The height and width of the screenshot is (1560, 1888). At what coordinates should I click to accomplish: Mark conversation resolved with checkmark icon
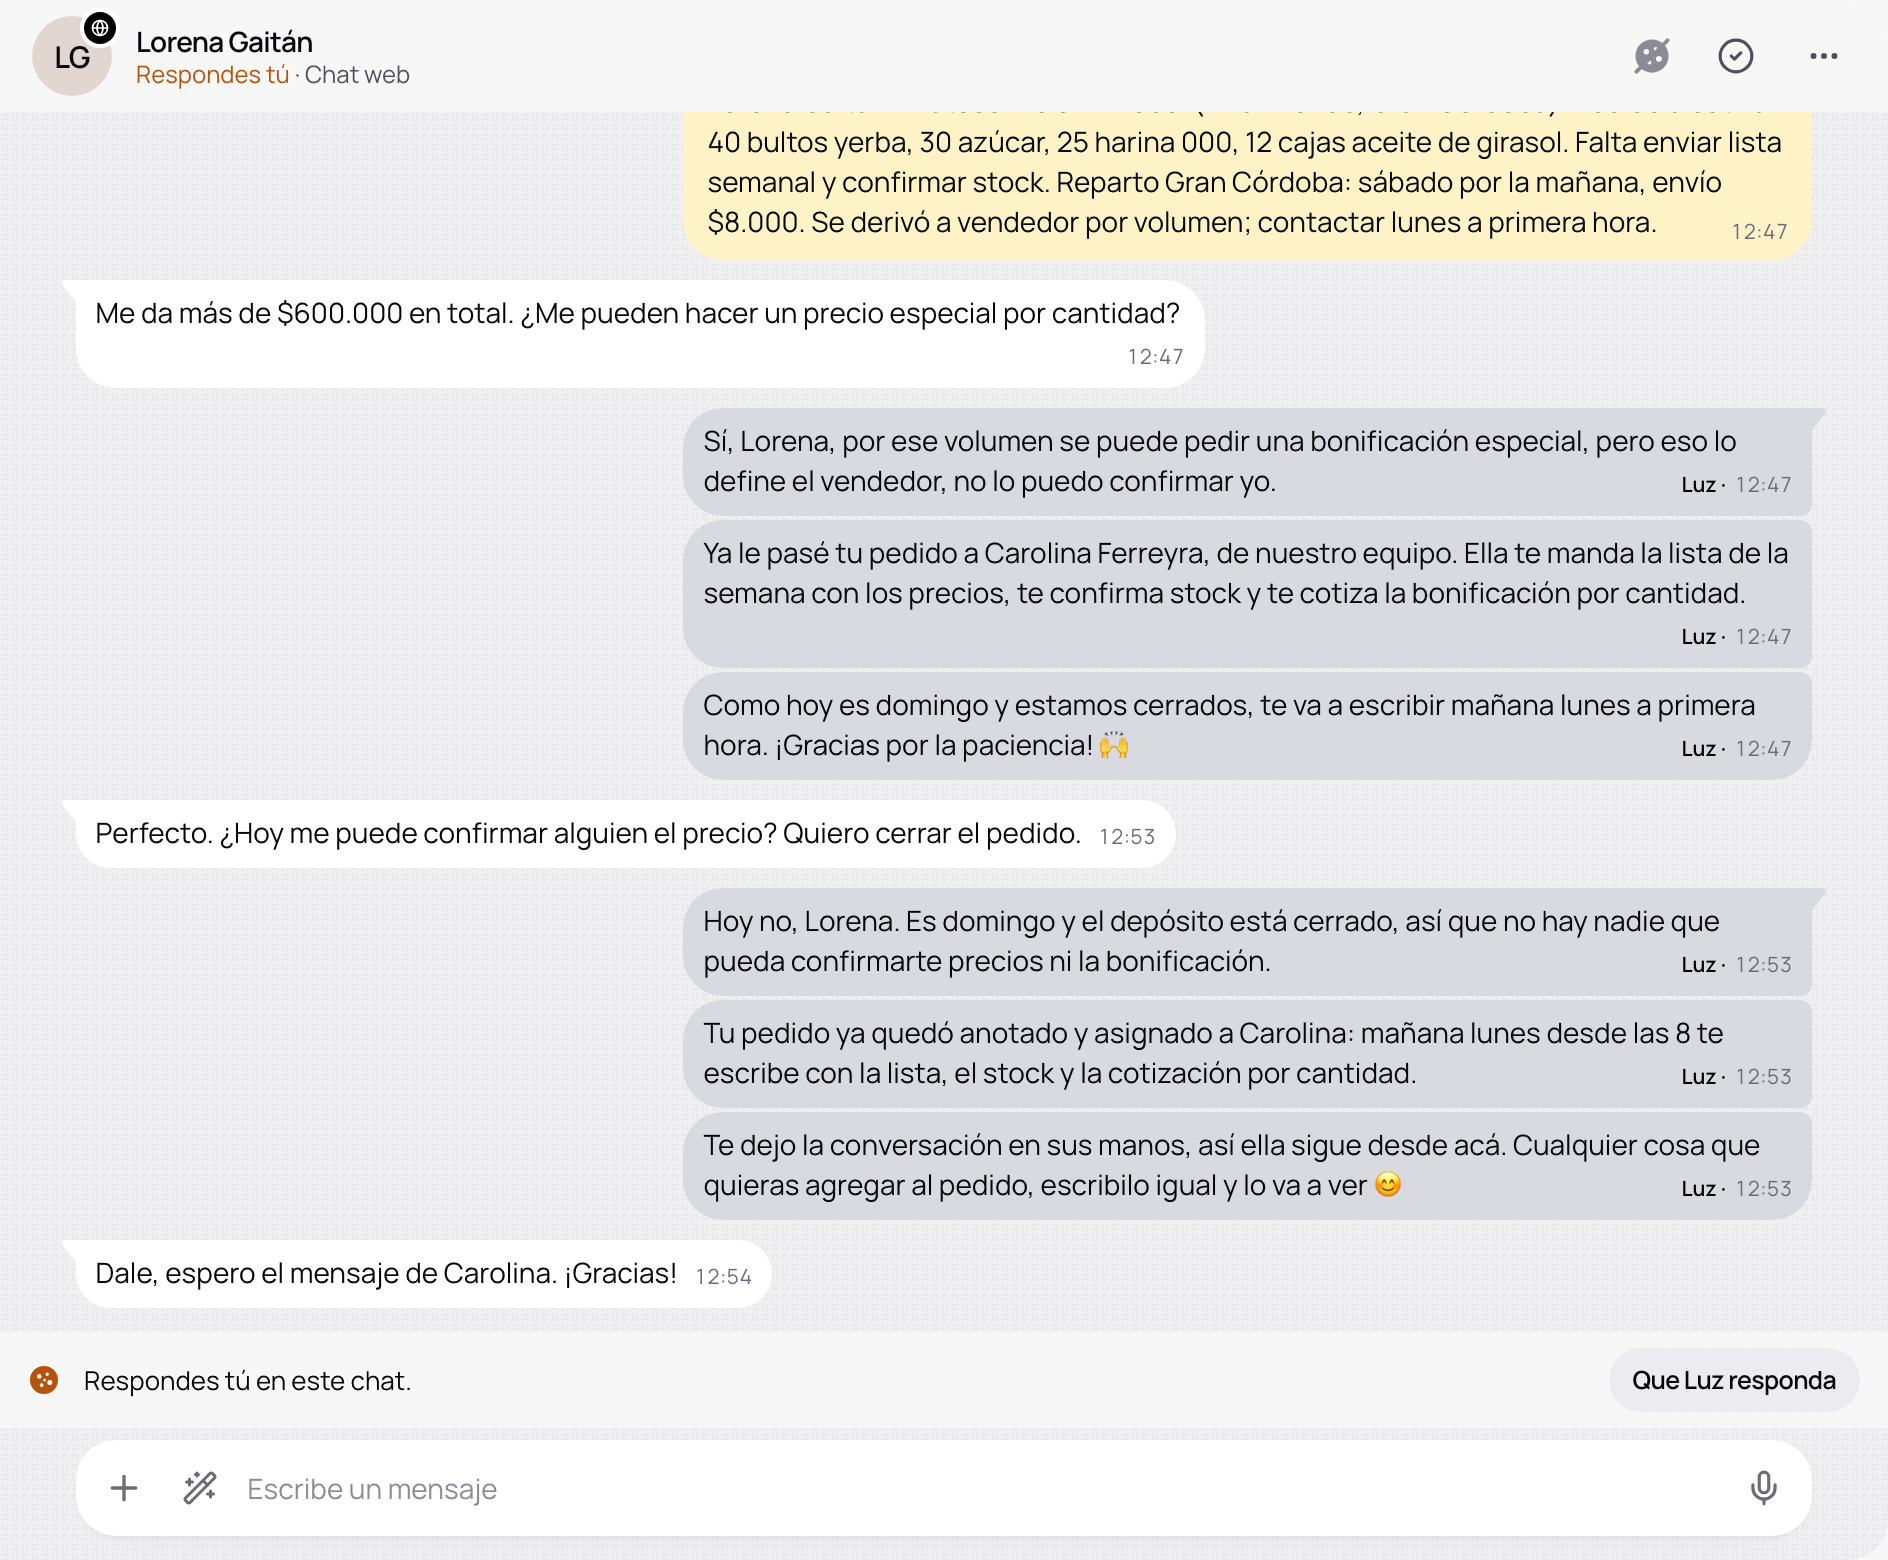(1736, 56)
